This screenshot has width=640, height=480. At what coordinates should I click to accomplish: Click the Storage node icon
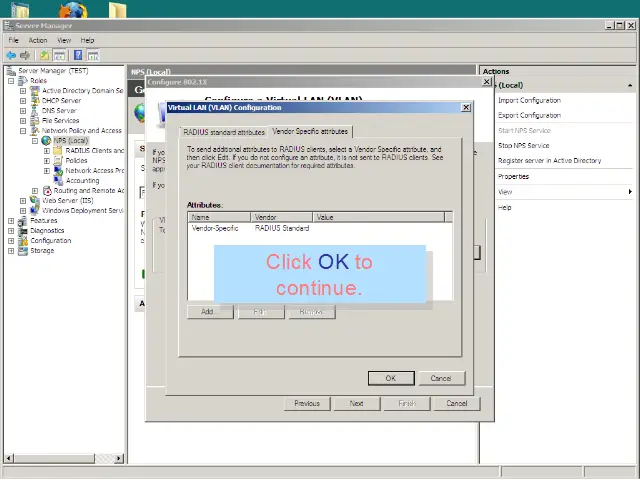[23, 251]
